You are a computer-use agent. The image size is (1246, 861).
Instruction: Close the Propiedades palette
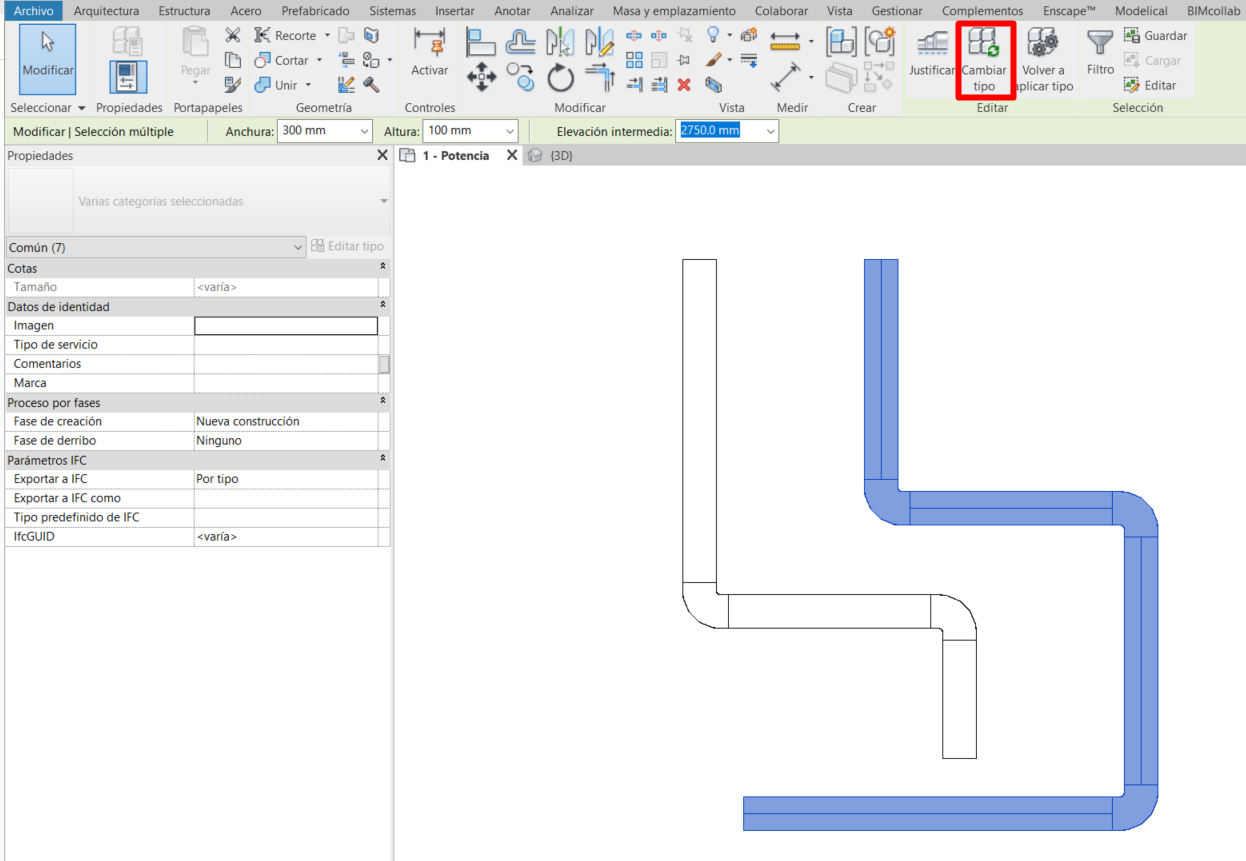[382, 156]
